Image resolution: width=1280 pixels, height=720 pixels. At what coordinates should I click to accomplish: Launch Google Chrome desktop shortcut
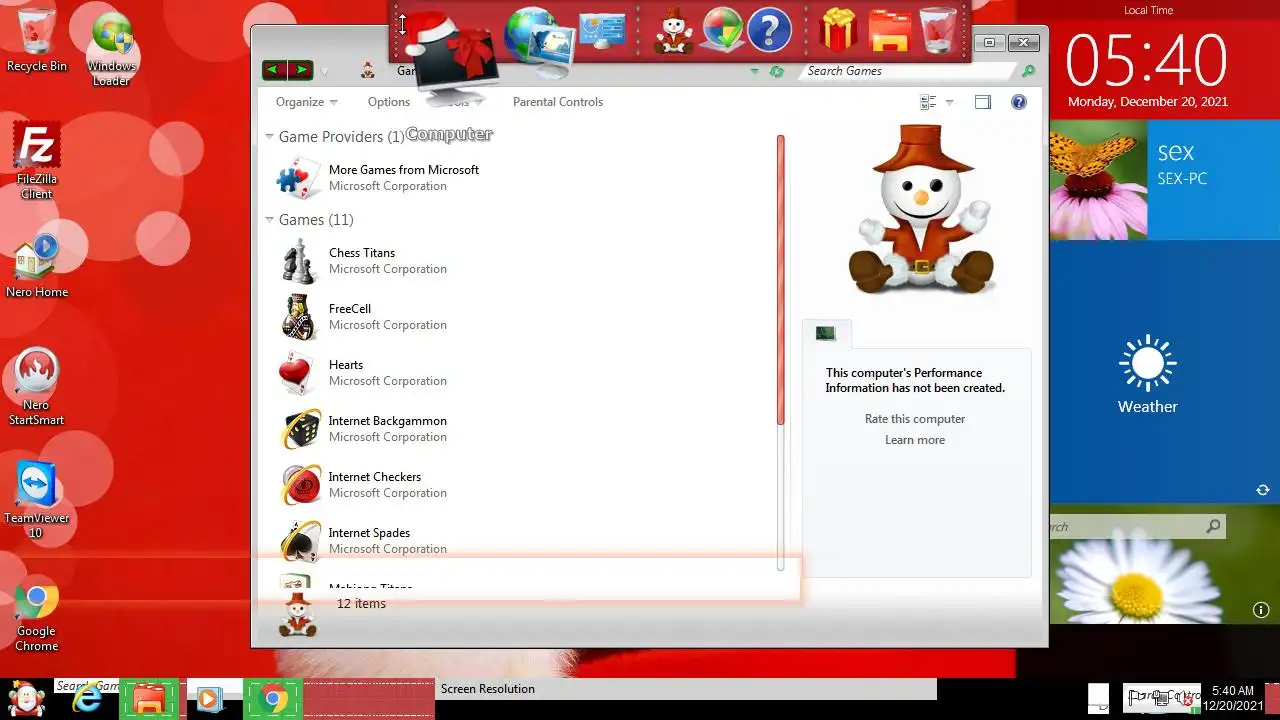37,616
